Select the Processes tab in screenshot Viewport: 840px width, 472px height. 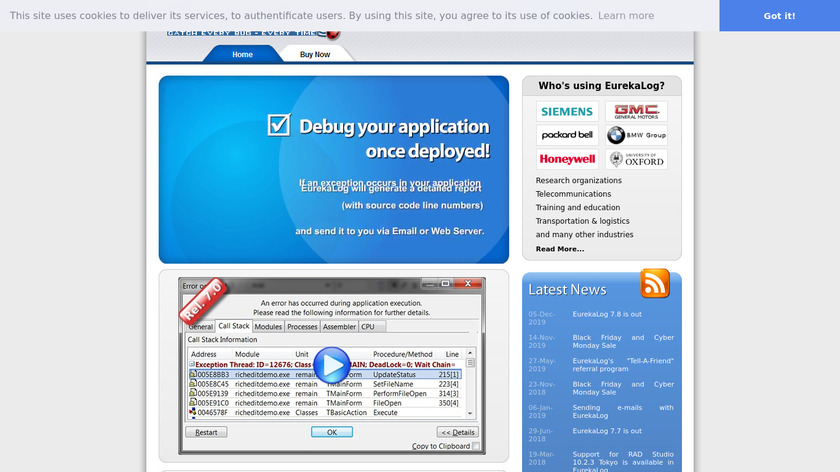tap(302, 326)
